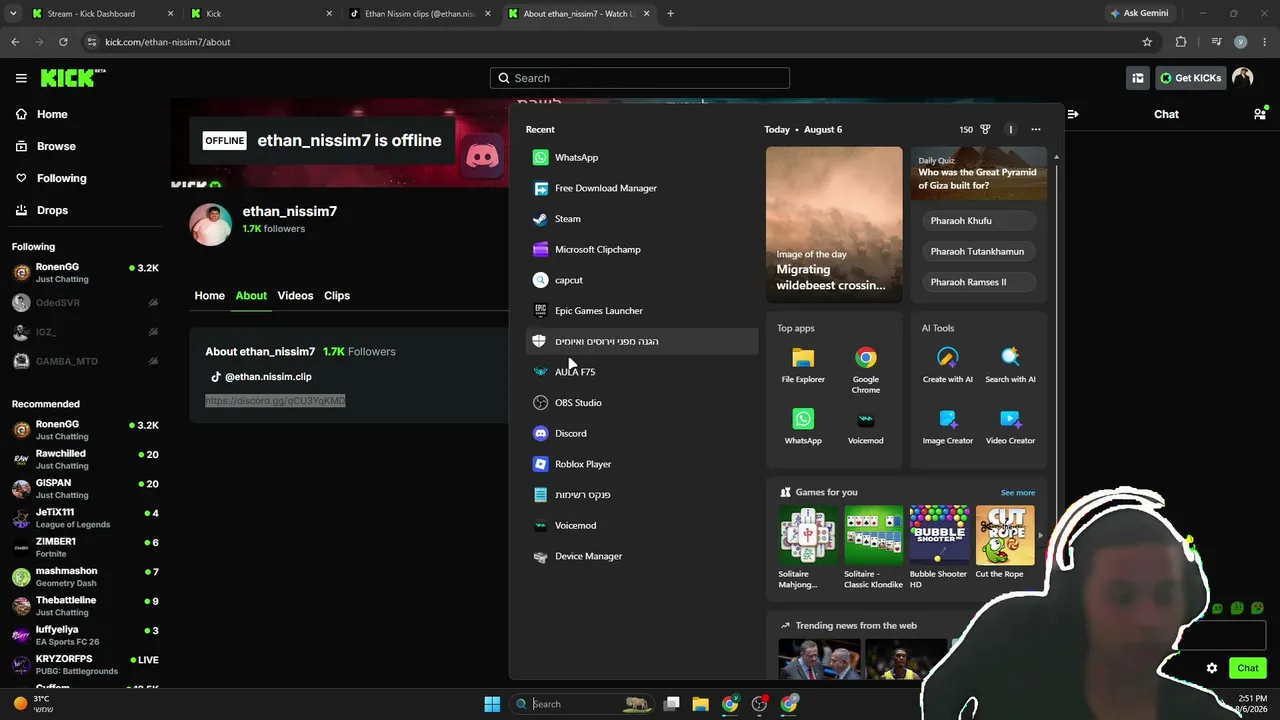
Task: Switch to Ethan Nissim clips TikTok tab
Action: click(x=419, y=14)
